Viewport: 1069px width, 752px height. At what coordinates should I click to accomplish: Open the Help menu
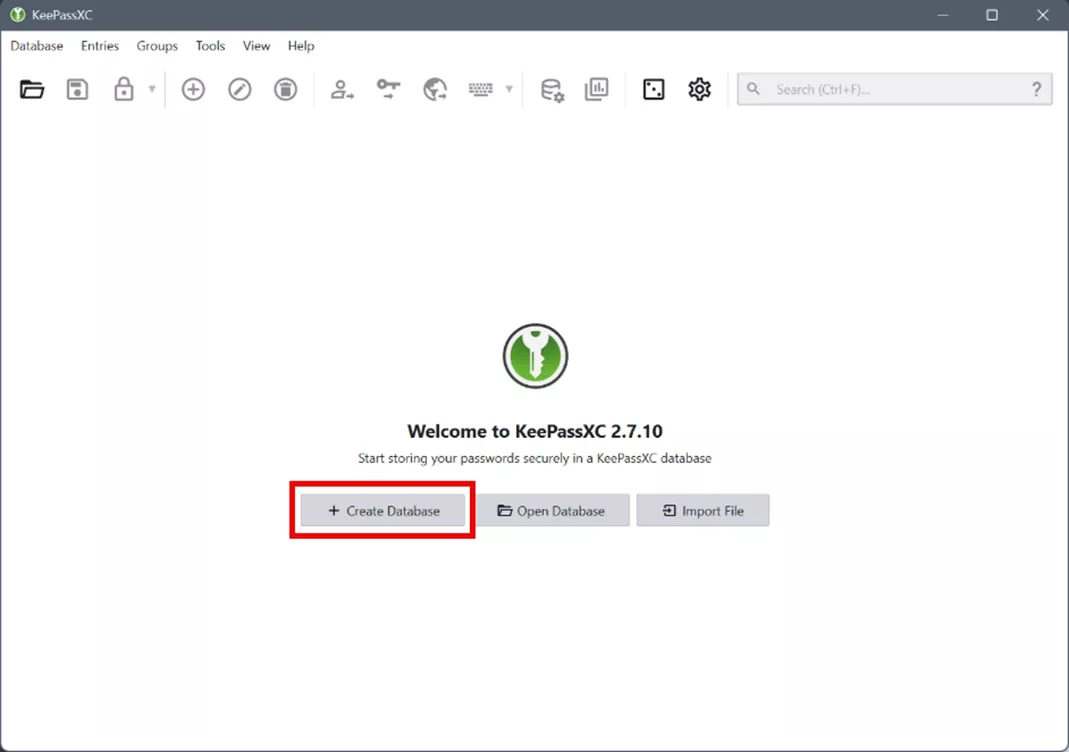pyautogui.click(x=301, y=46)
